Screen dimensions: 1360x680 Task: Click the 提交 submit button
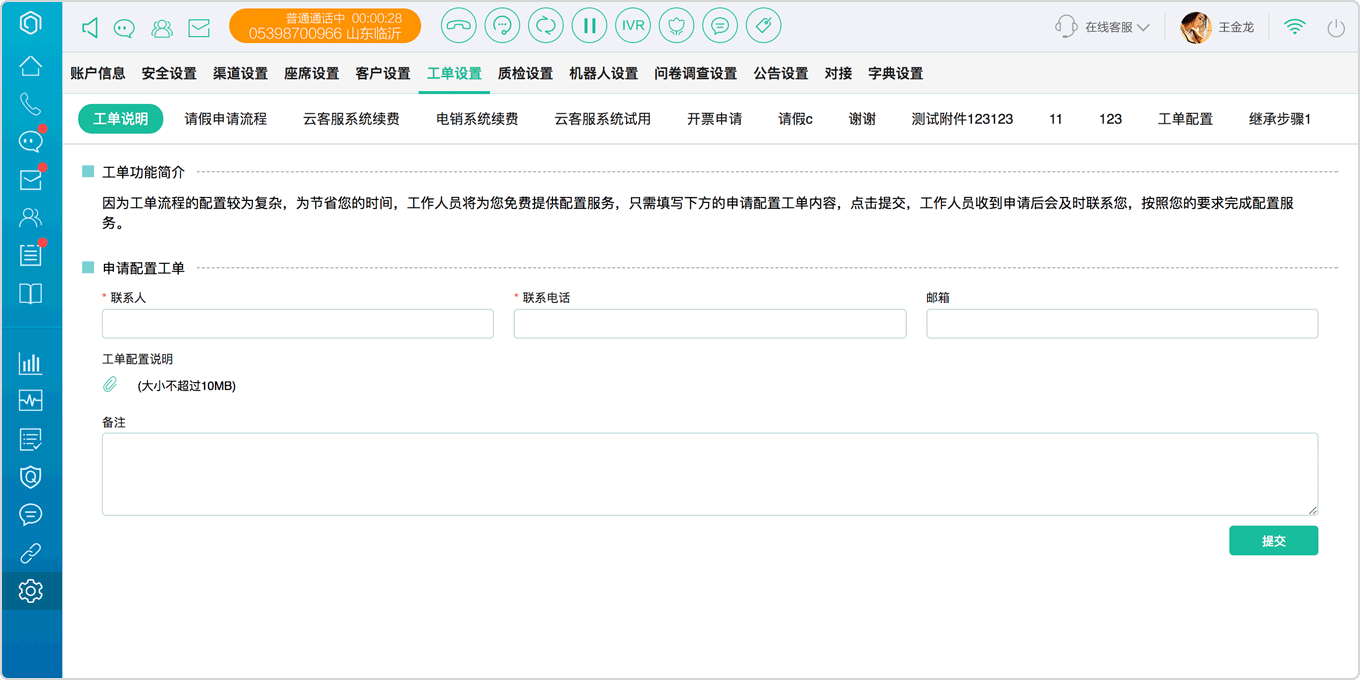point(1273,541)
